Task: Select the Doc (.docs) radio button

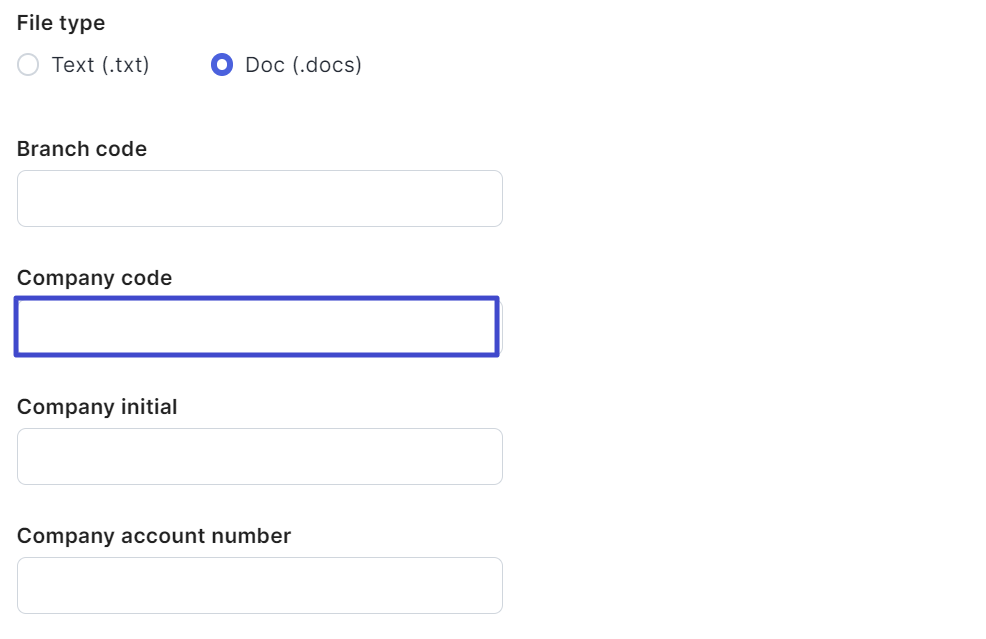Action: pyautogui.click(x=222, y=65)
